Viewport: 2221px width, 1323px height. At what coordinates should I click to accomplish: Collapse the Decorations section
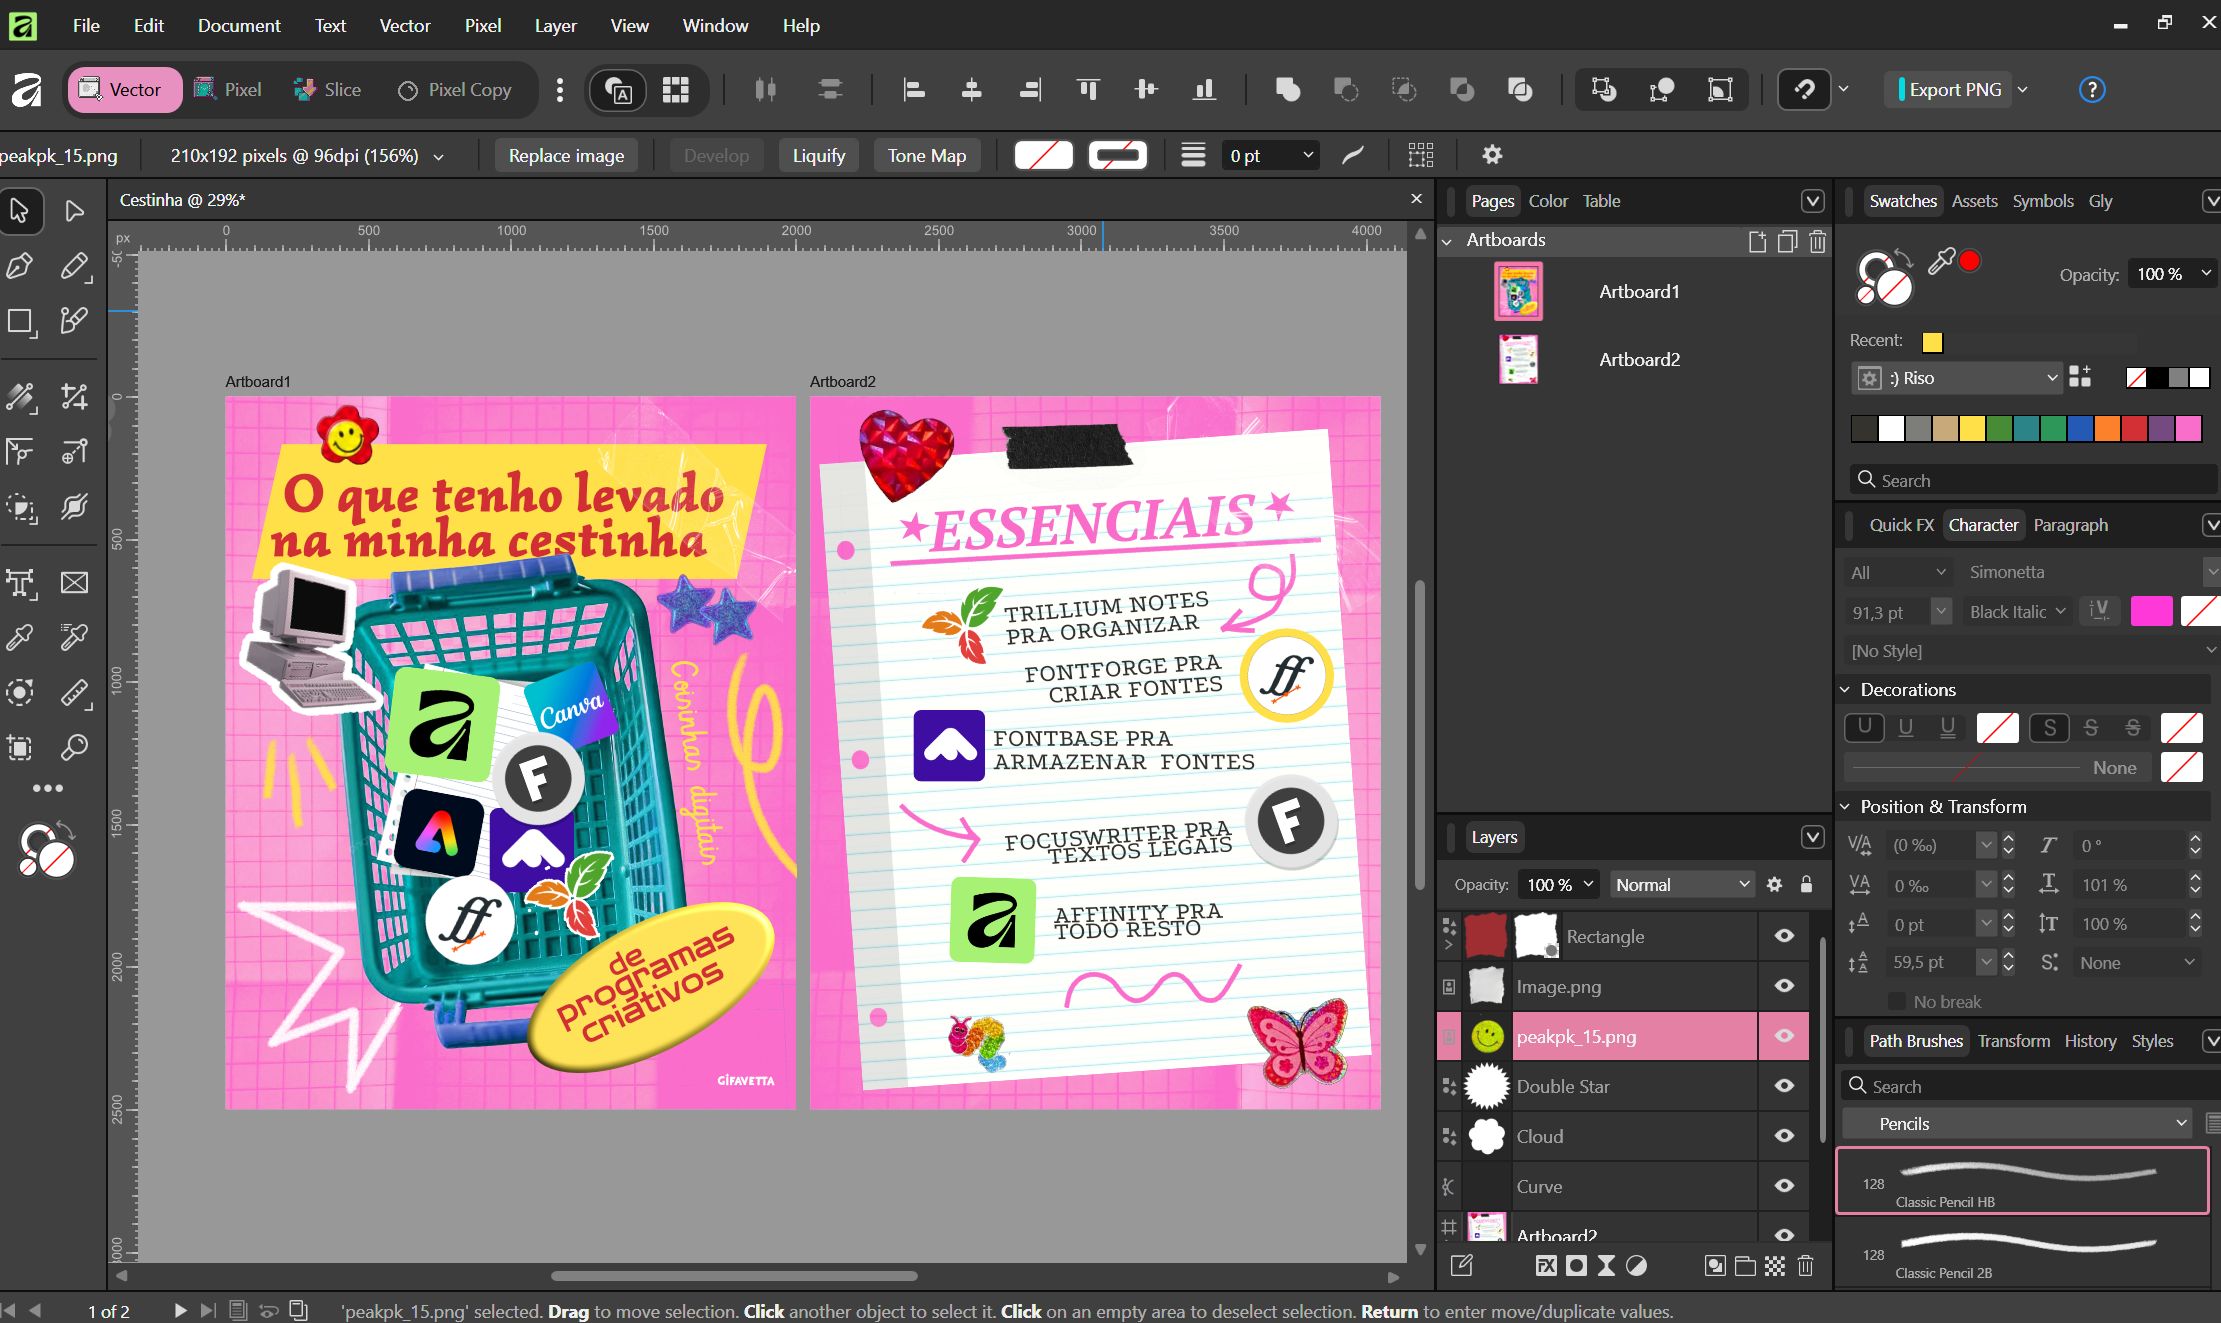coord(1846,690)
